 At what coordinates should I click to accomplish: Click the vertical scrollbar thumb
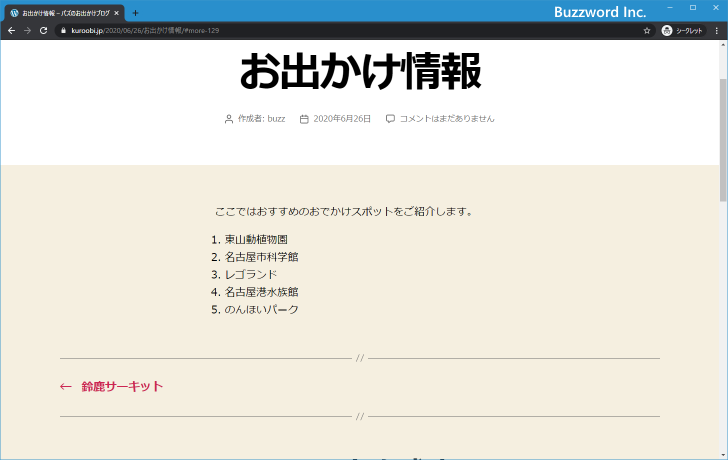[723, 140]
